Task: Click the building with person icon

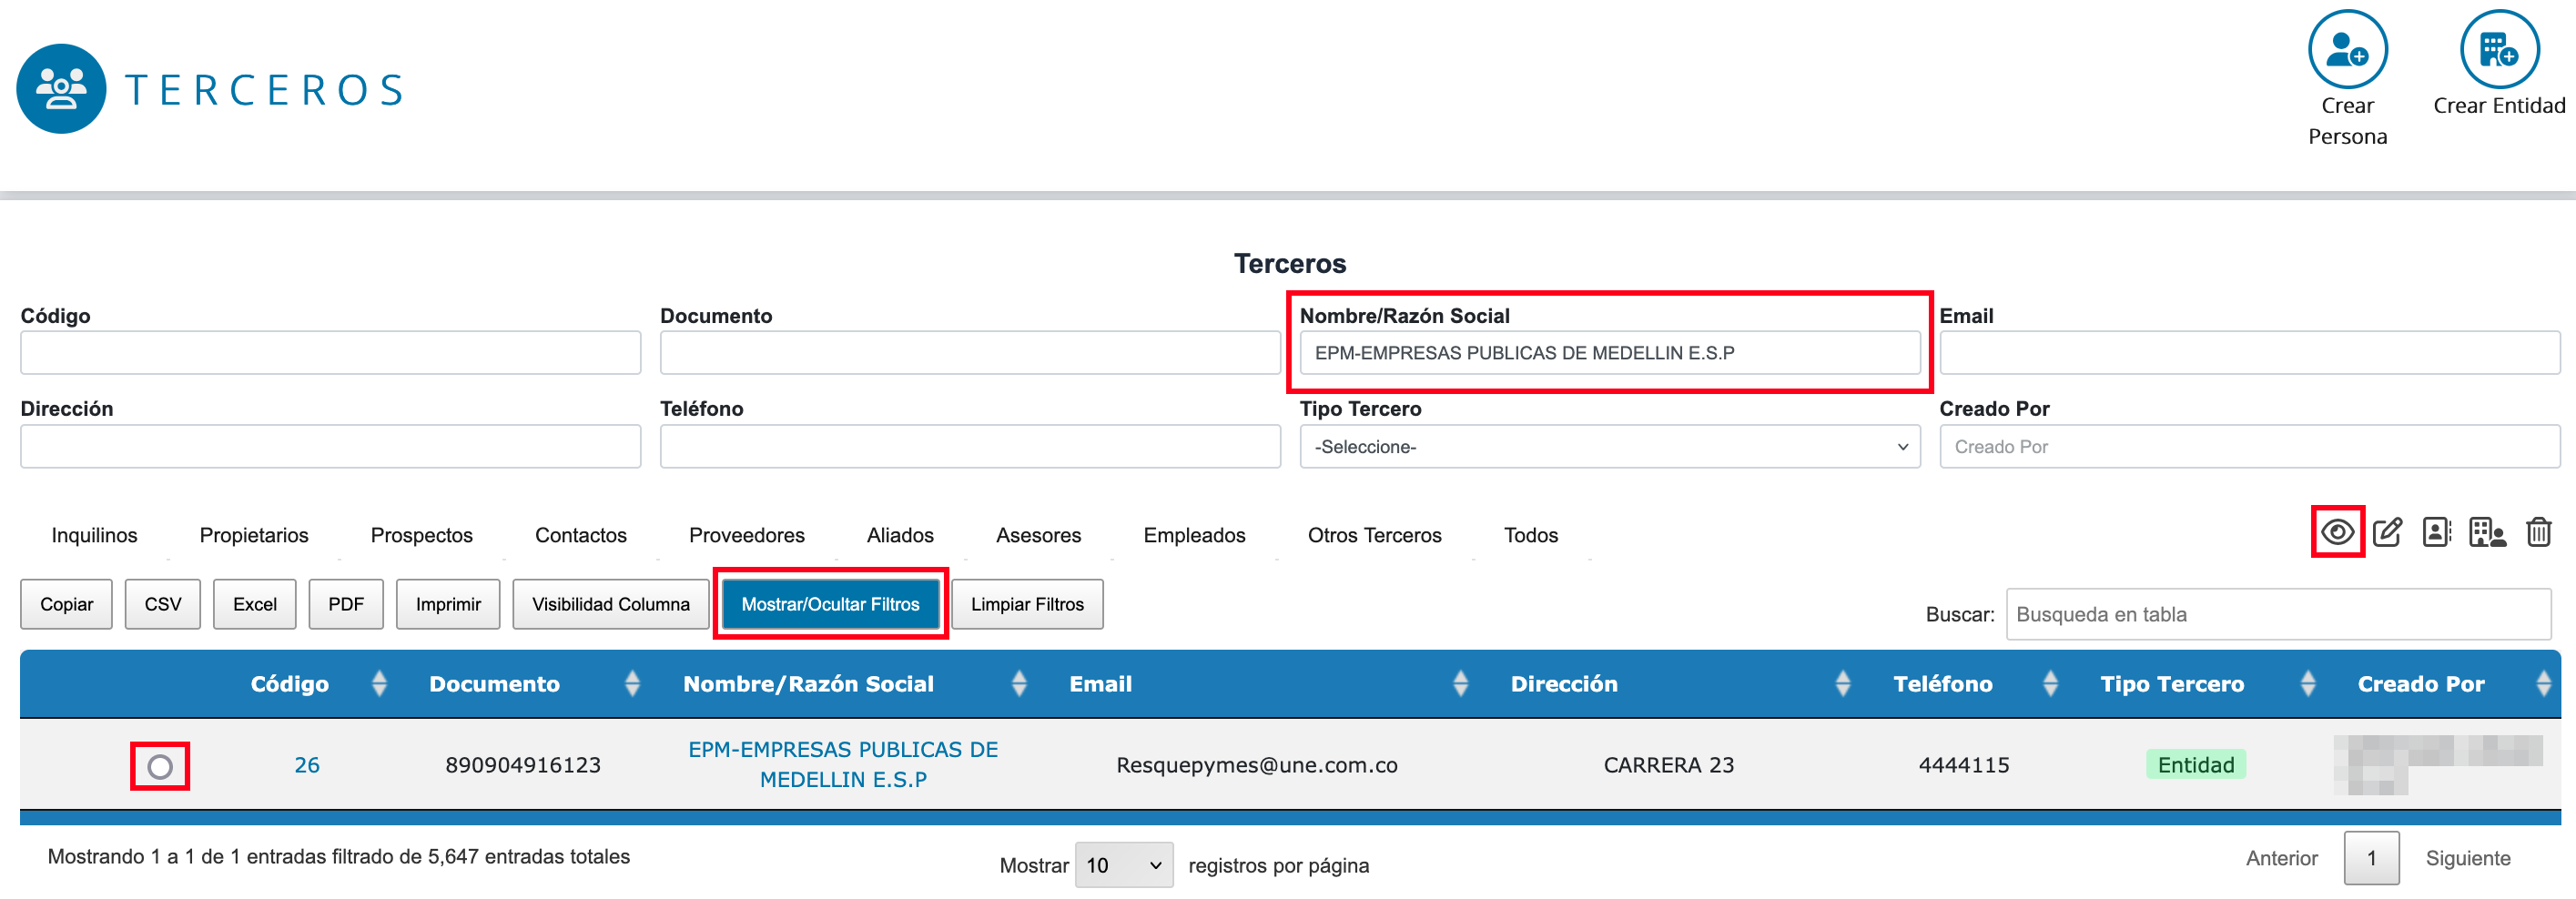Action: pos(2486,532)
